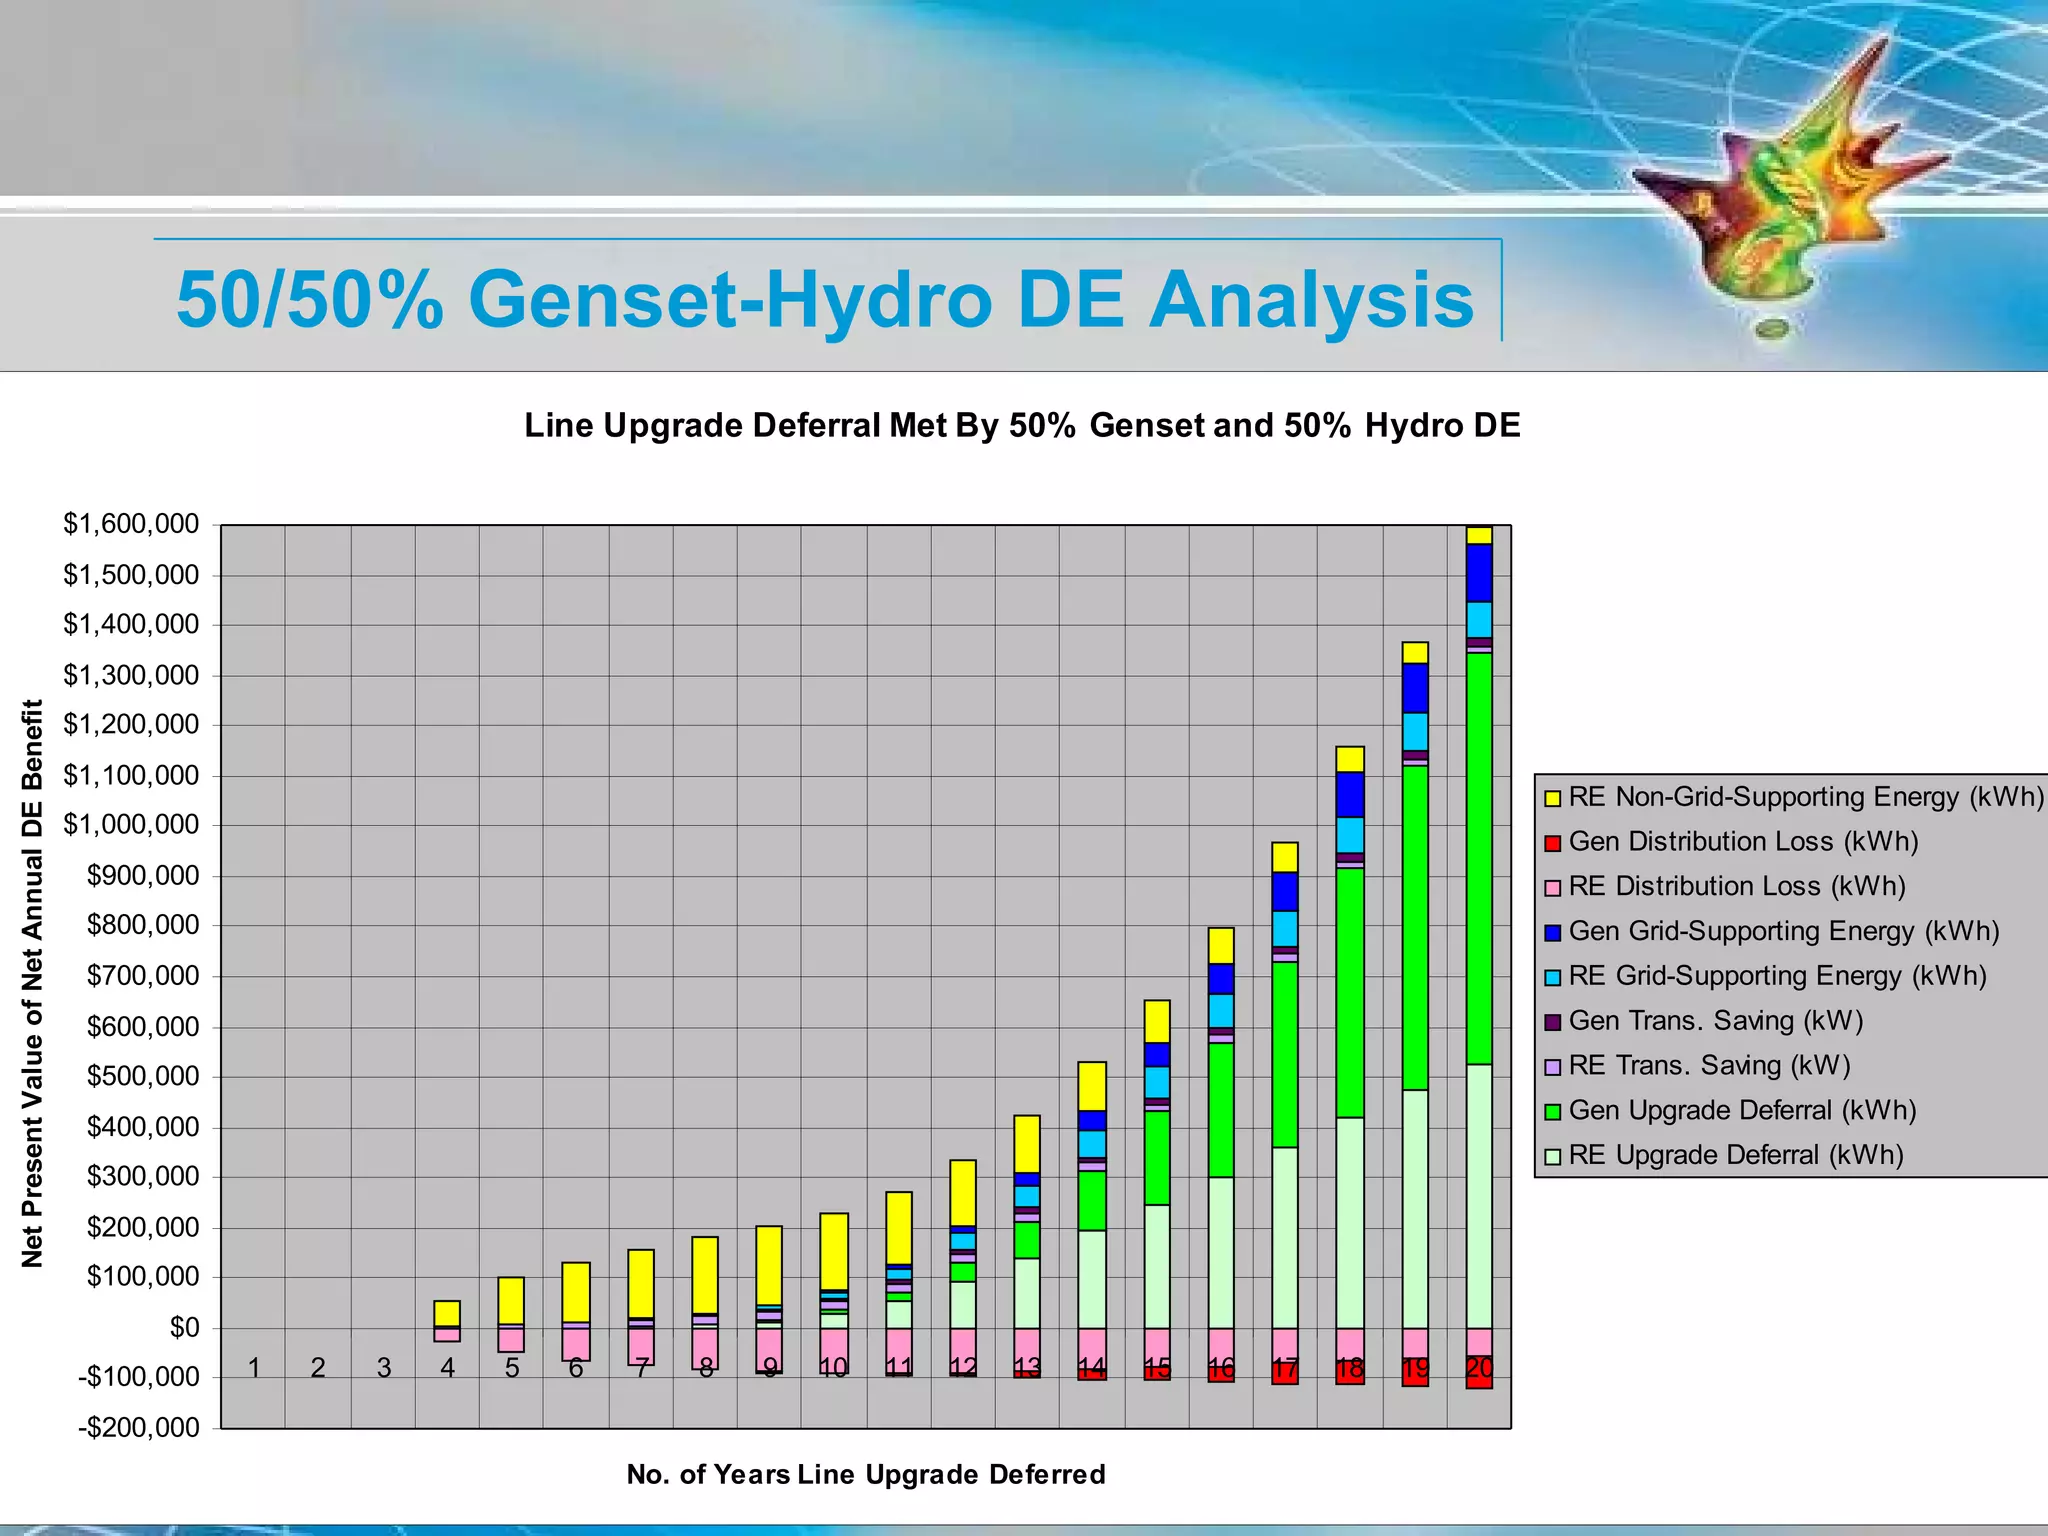Image resolution: width=2048 pixels, height=1536 pixels.
Task: Click the pale green RE Upgrade Deferral swatch
Action: pos(1552,1157)
